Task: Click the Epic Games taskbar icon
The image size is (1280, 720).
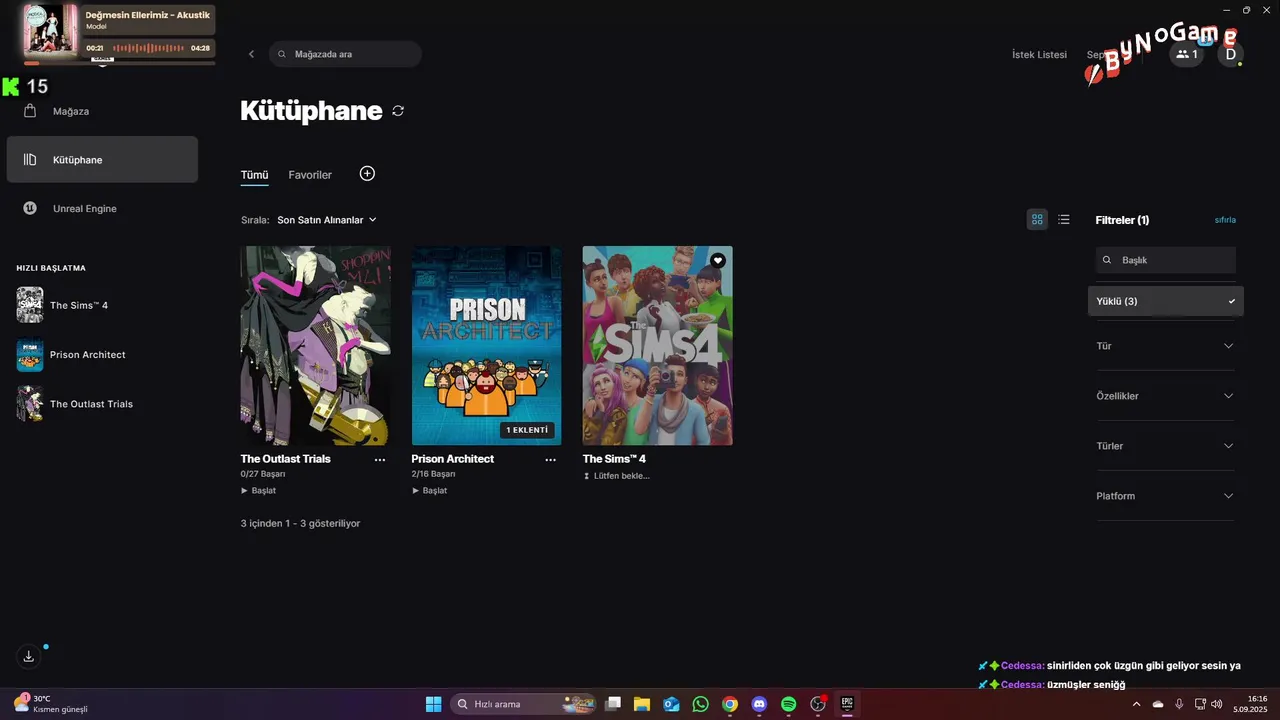Action: pyautogui.click(x=847, y=704)
